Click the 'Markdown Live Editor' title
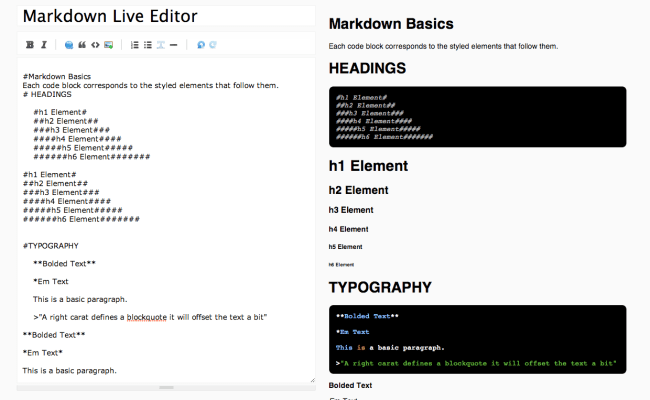Screen dimensions: 650x400 tap(110, 16)
